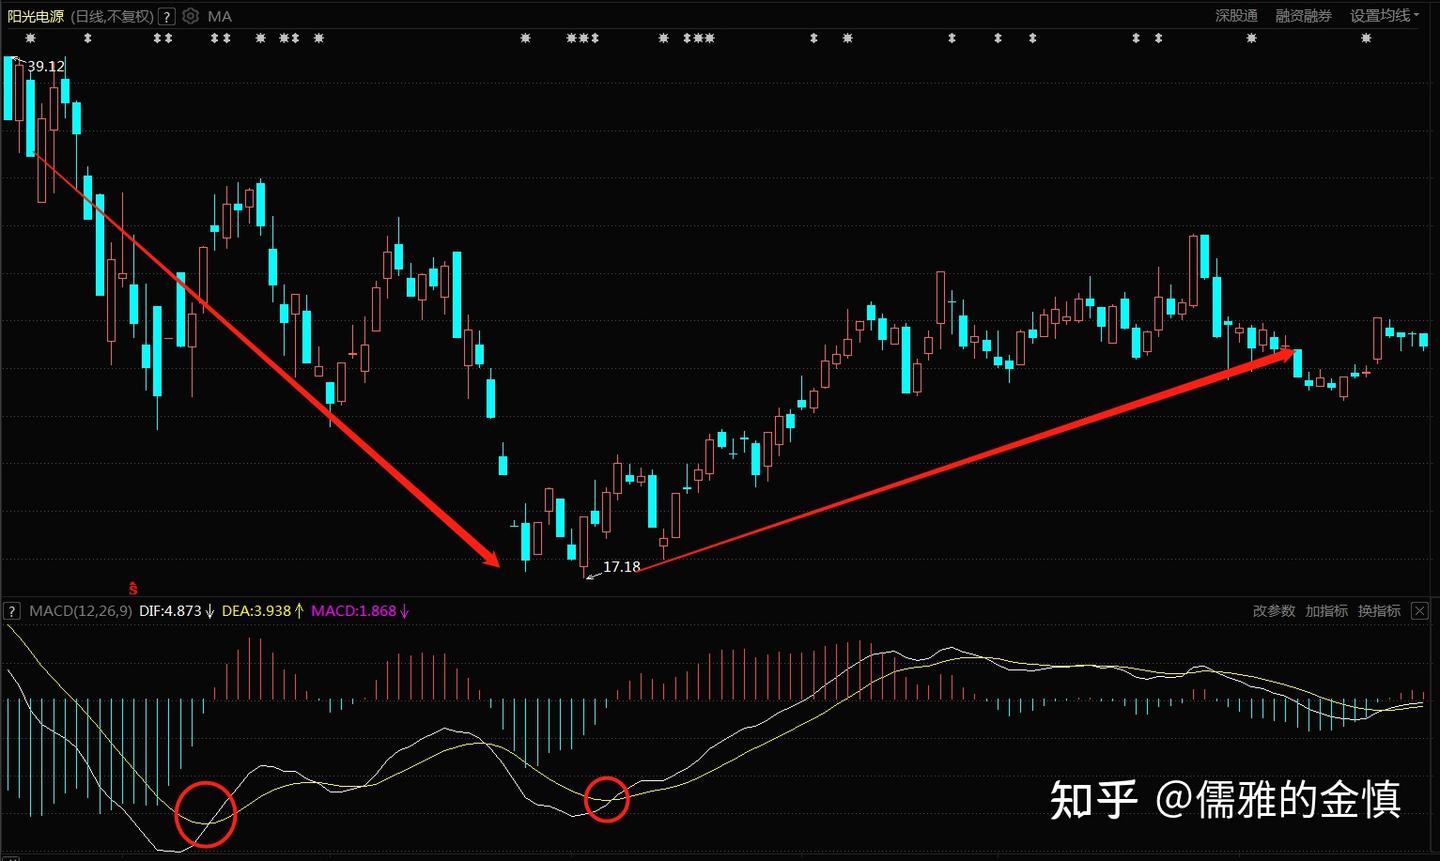Click the 39.12 high price label
This screenshot has height=861, width=1440.
46,66
